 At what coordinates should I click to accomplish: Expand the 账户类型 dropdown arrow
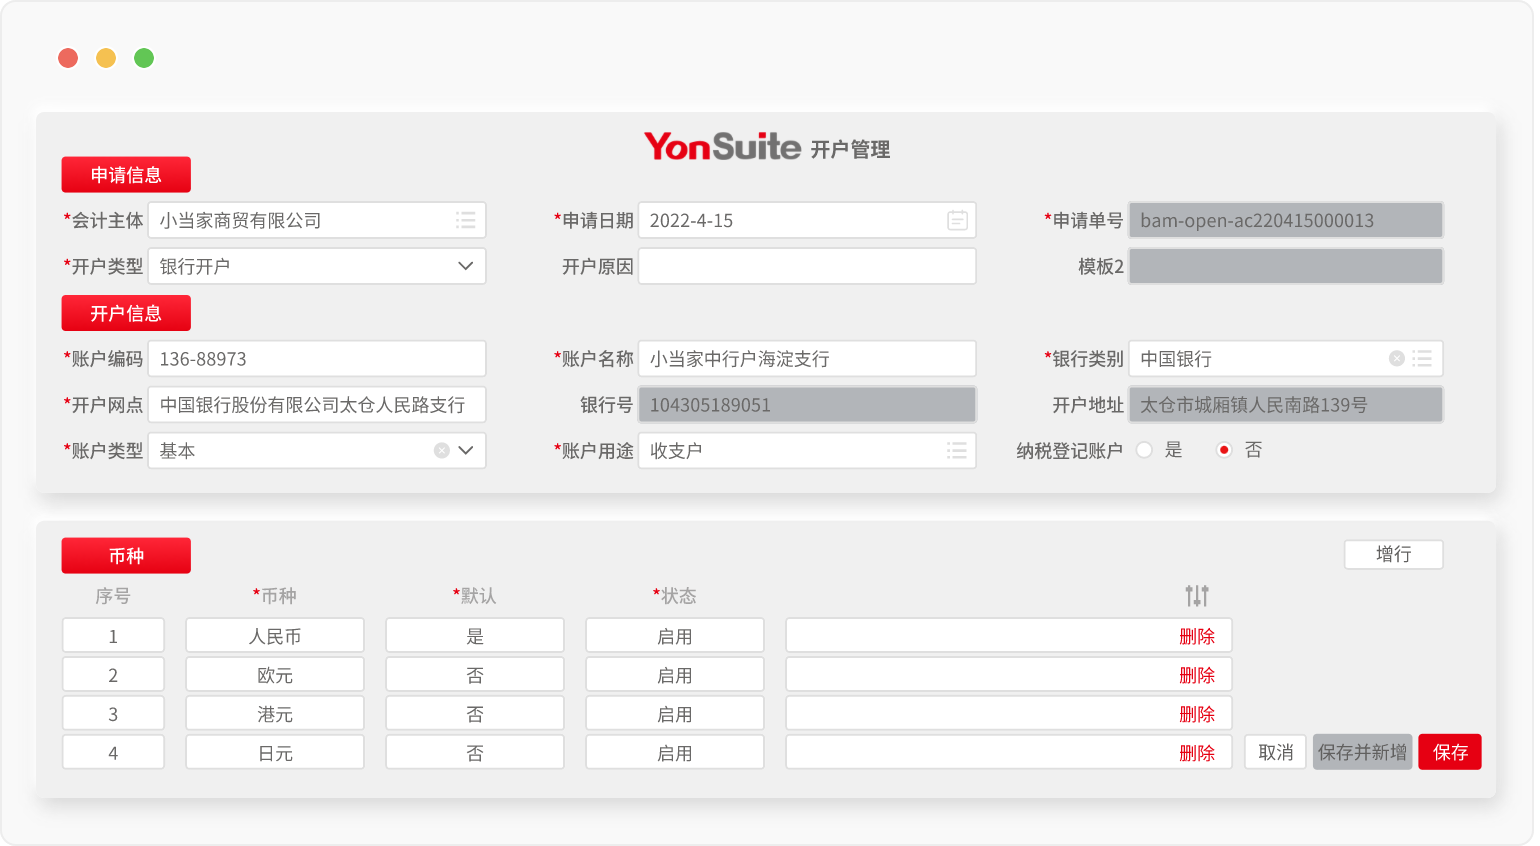tap(466, 451)
